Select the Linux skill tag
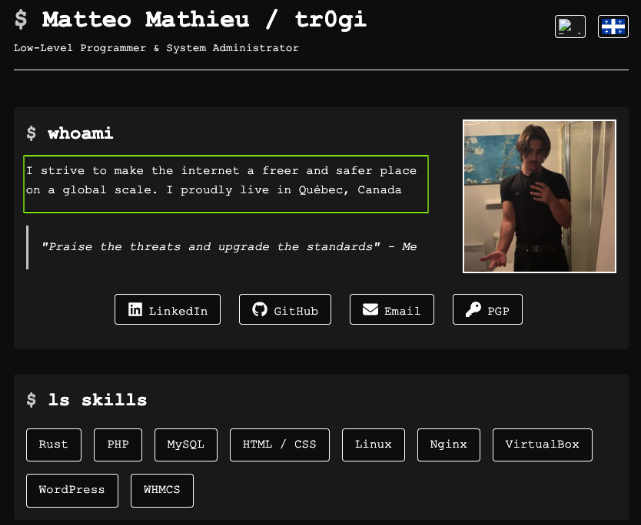This screenshot has width=641, height=525. click(373, 445)
